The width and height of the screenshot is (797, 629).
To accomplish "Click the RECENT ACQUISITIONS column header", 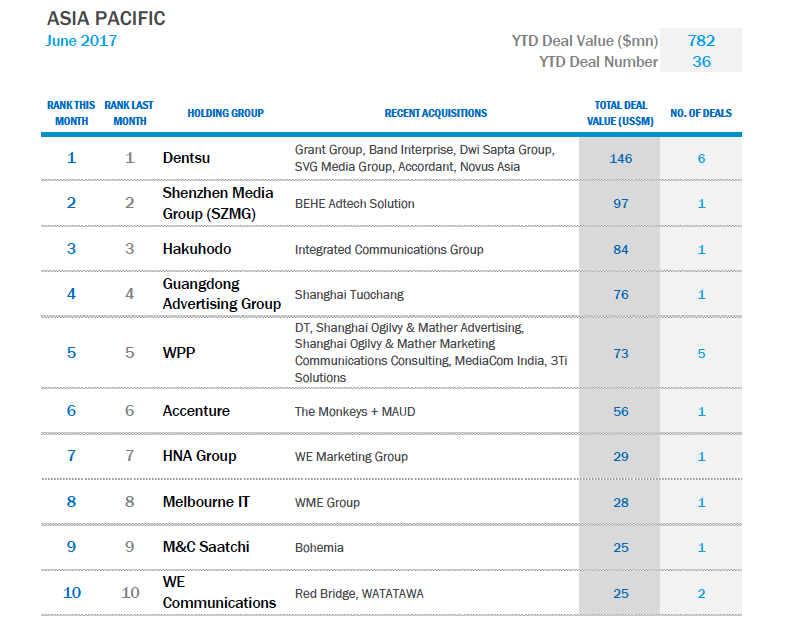I will coord(435,113).
